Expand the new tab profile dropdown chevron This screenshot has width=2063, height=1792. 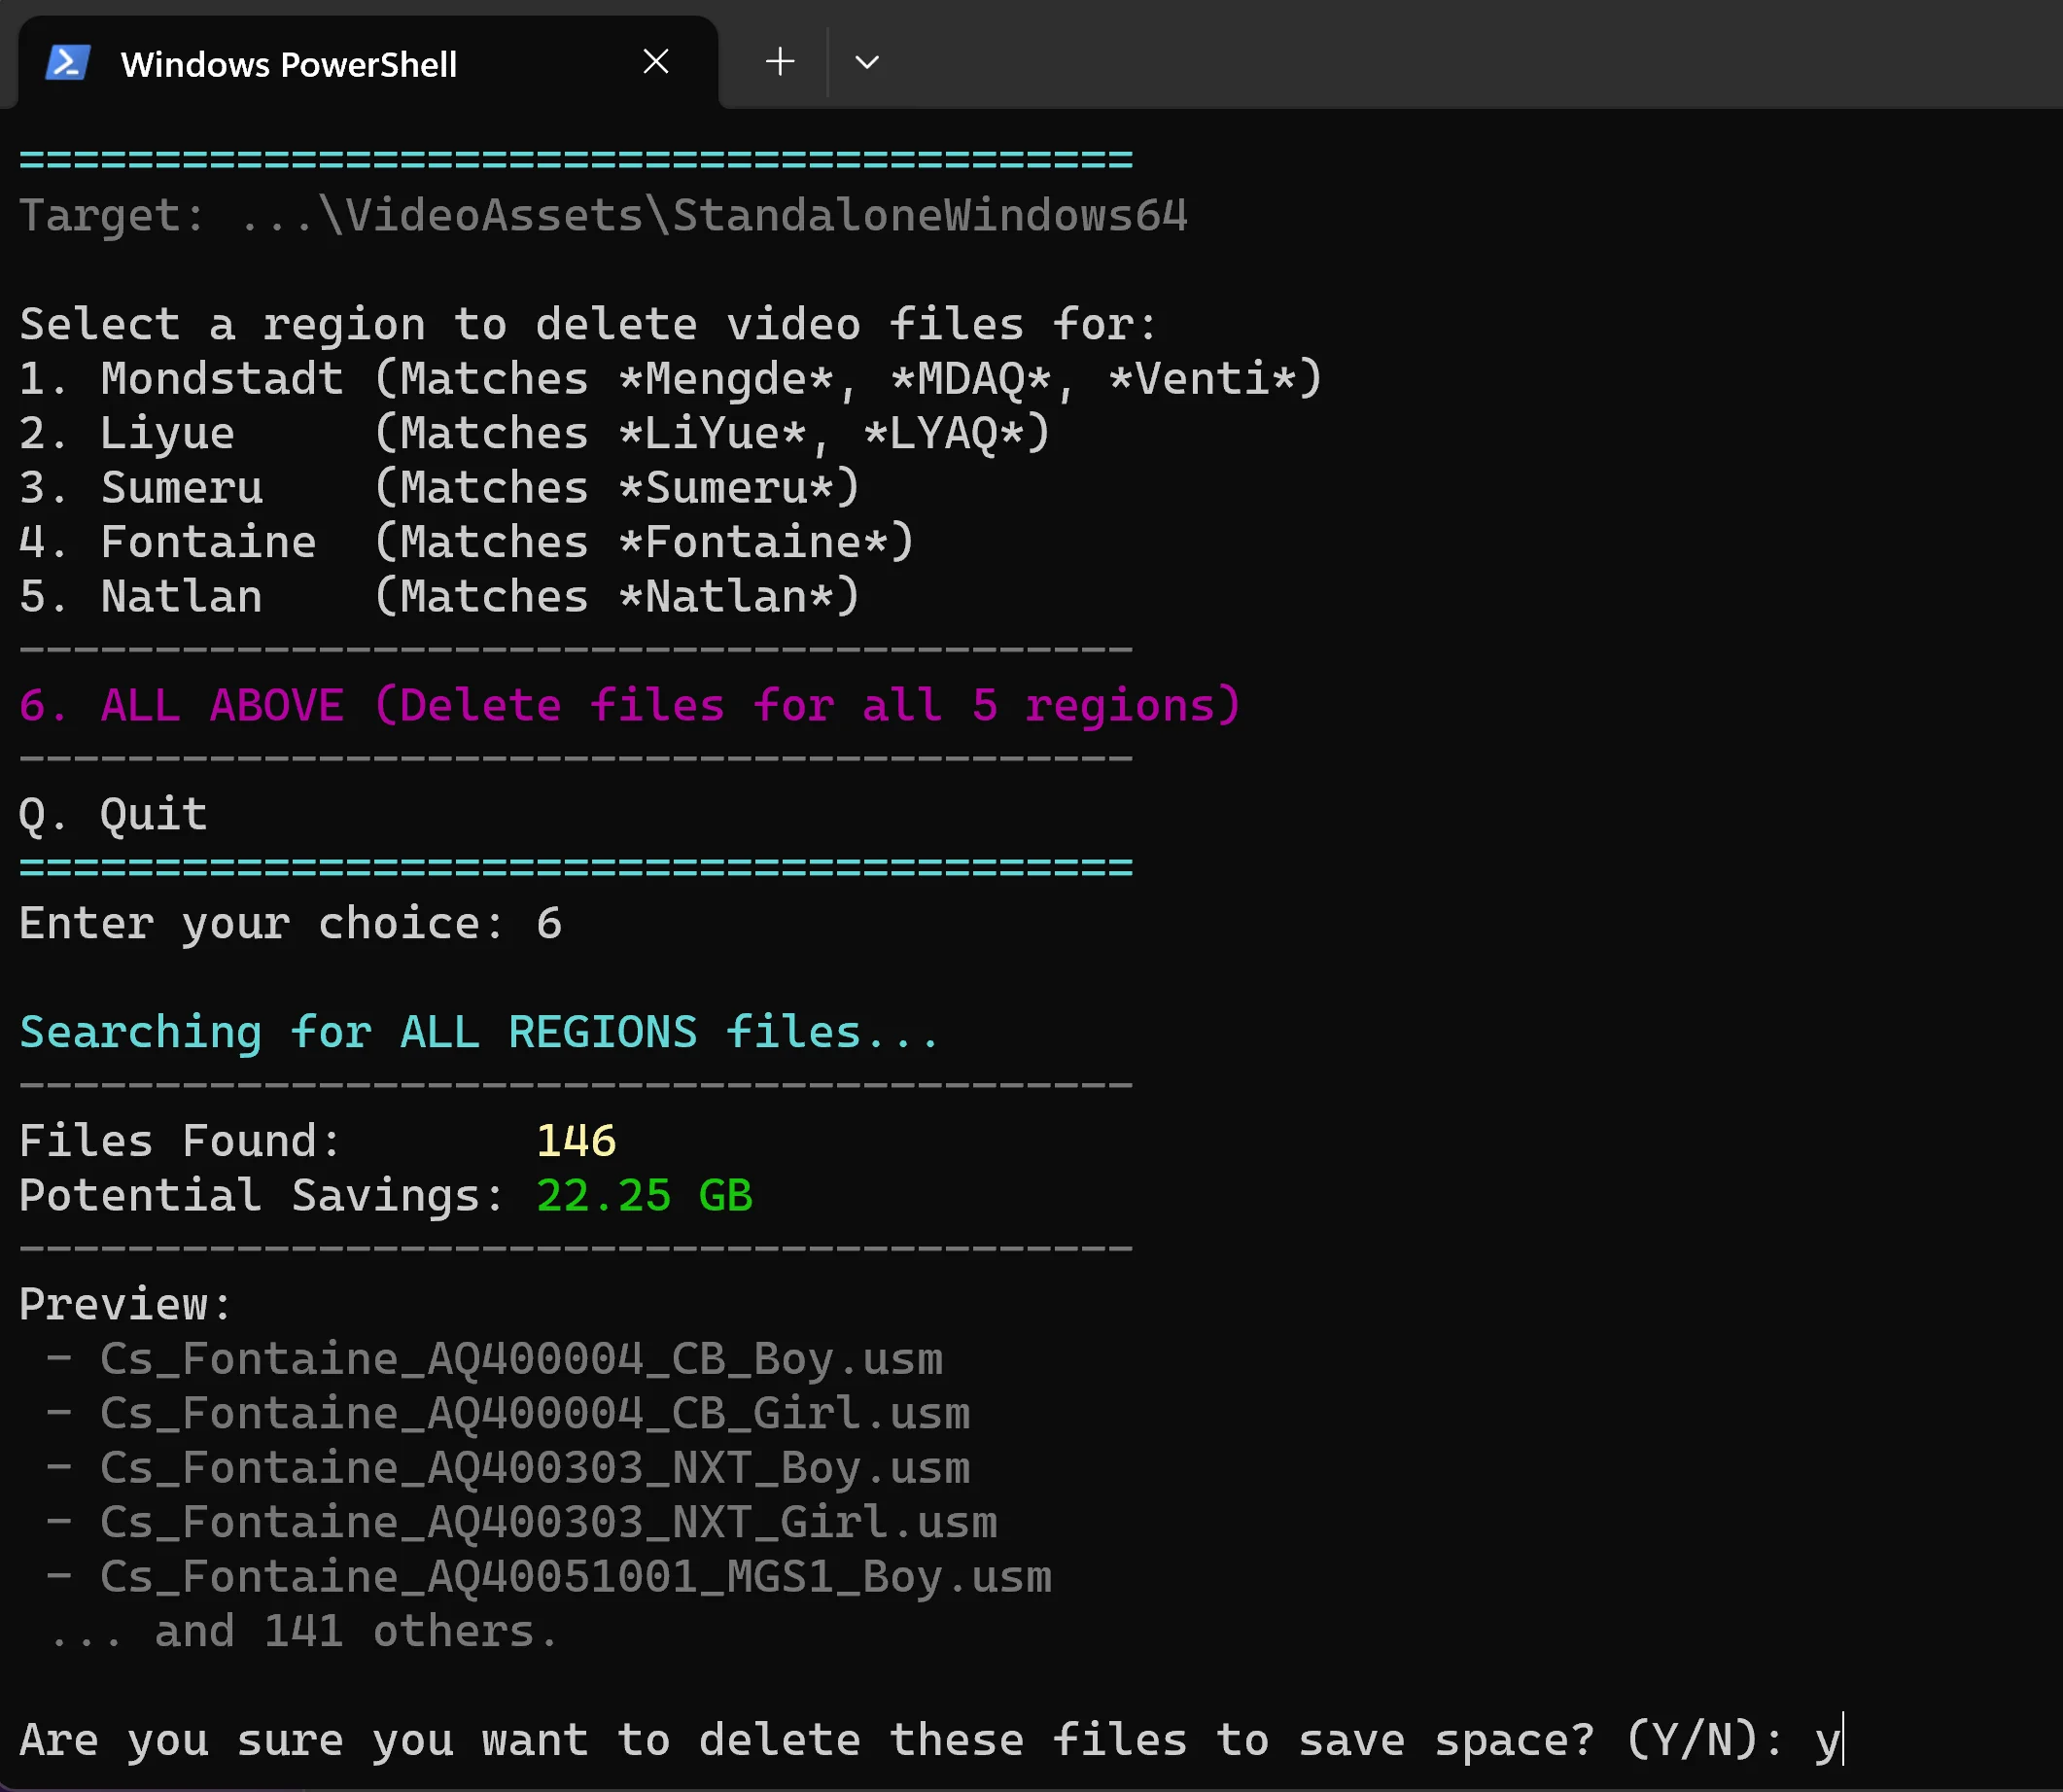coord(867,62)
